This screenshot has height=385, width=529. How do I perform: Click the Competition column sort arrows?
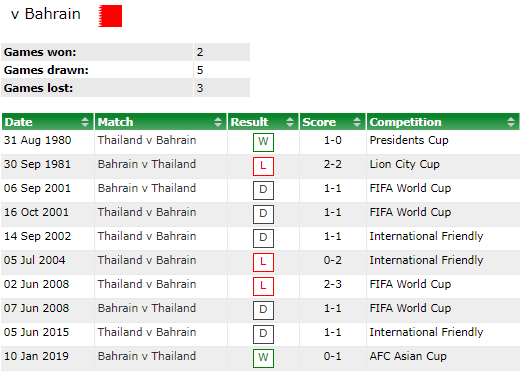(511, 122)
